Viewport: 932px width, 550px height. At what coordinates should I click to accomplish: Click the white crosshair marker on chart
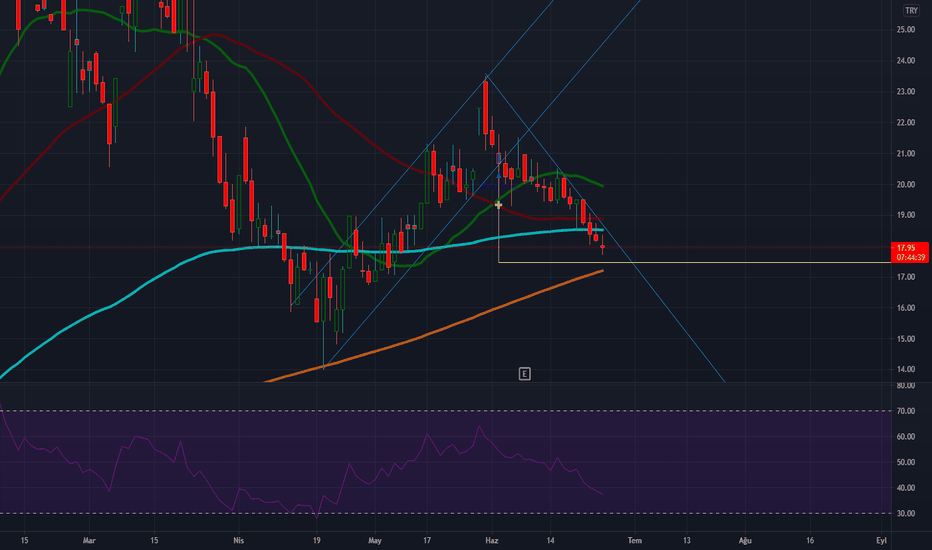(x=498, y=205)
